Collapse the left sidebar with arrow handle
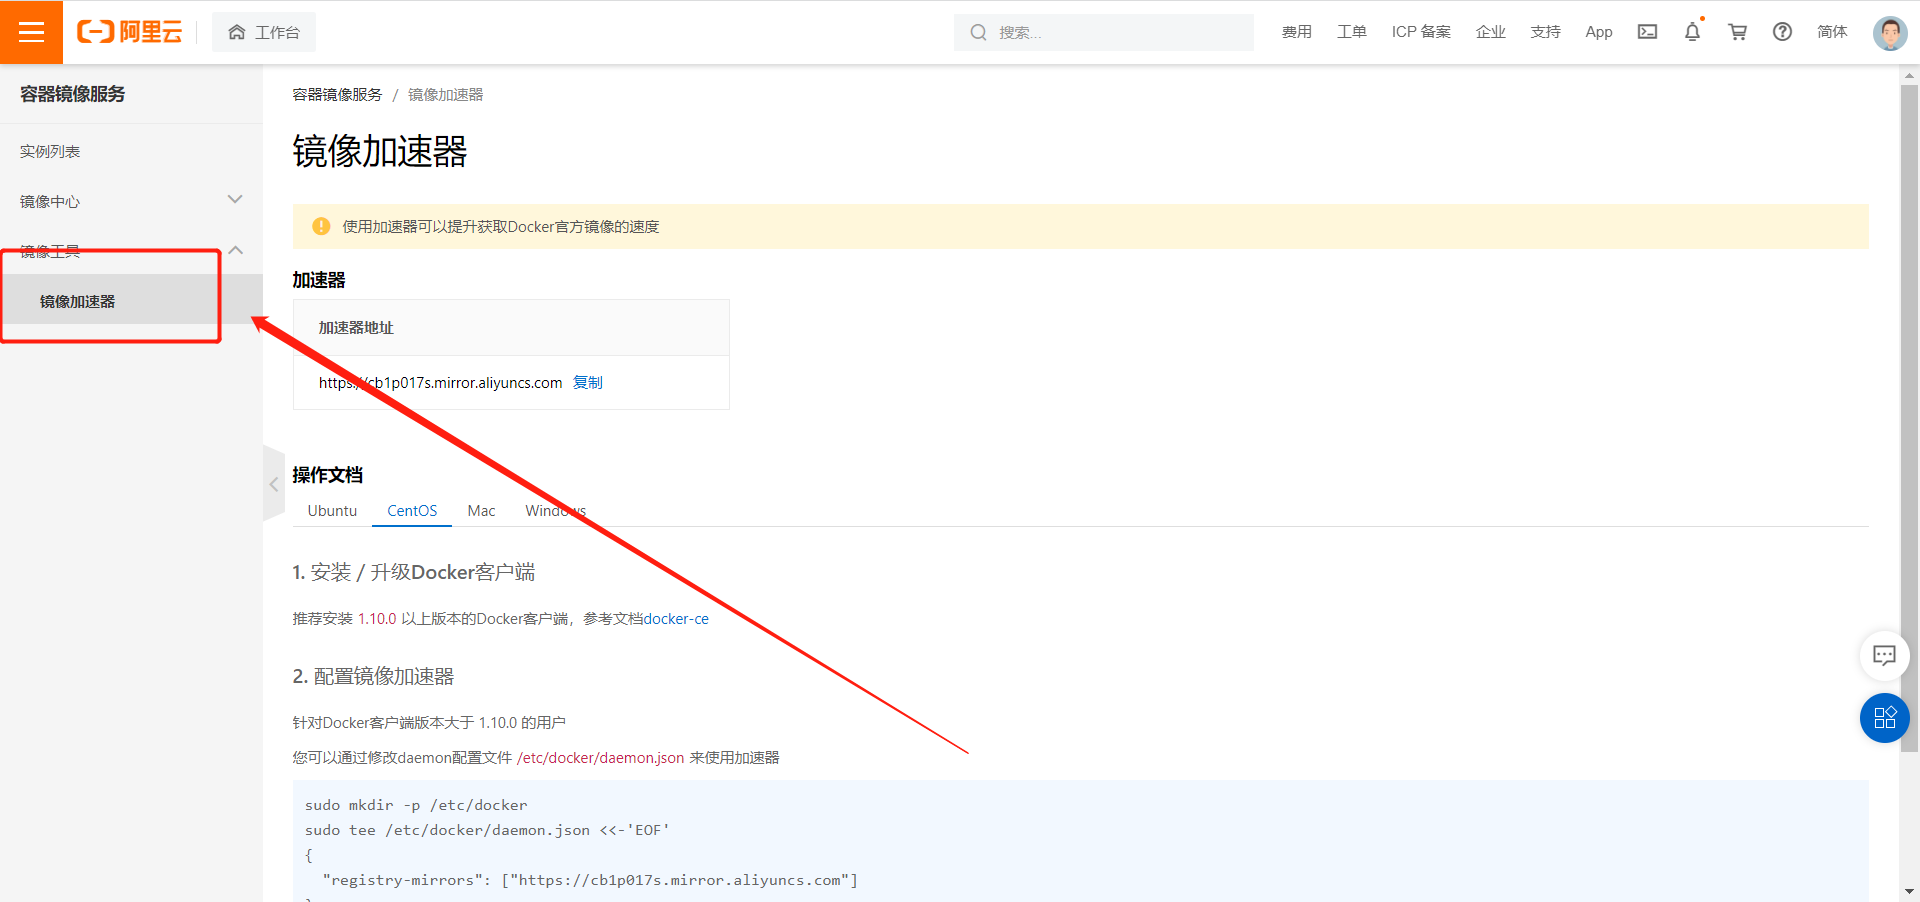 pyautogui.click(x=273, y=484)
